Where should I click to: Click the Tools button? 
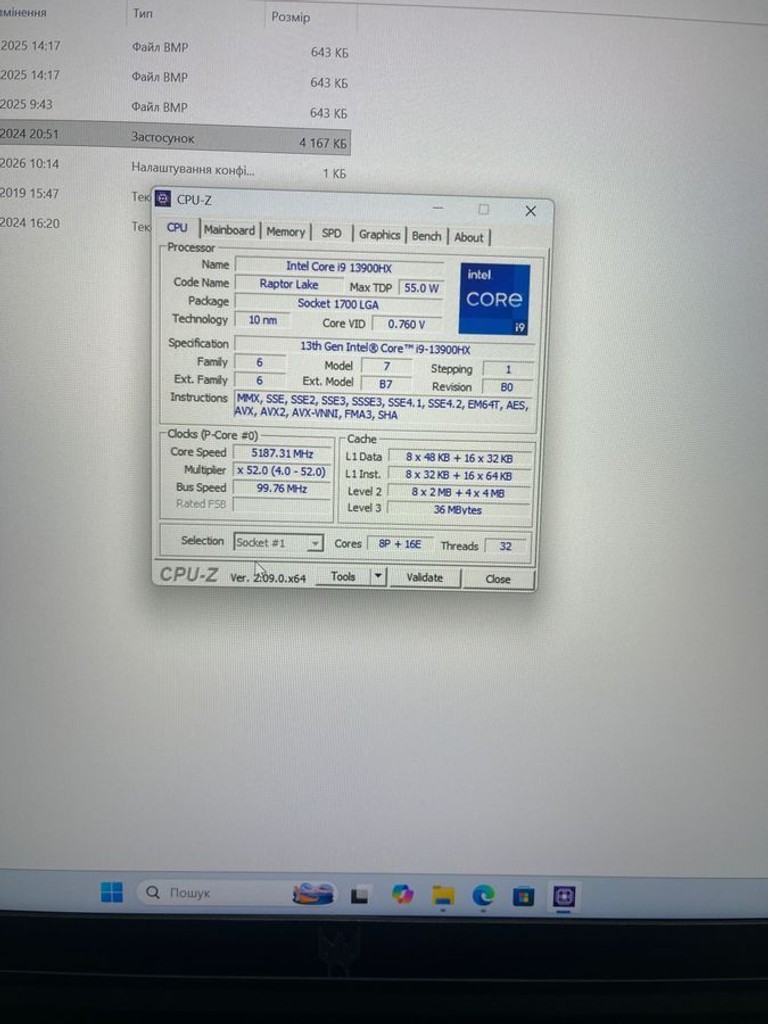(343, 577)
